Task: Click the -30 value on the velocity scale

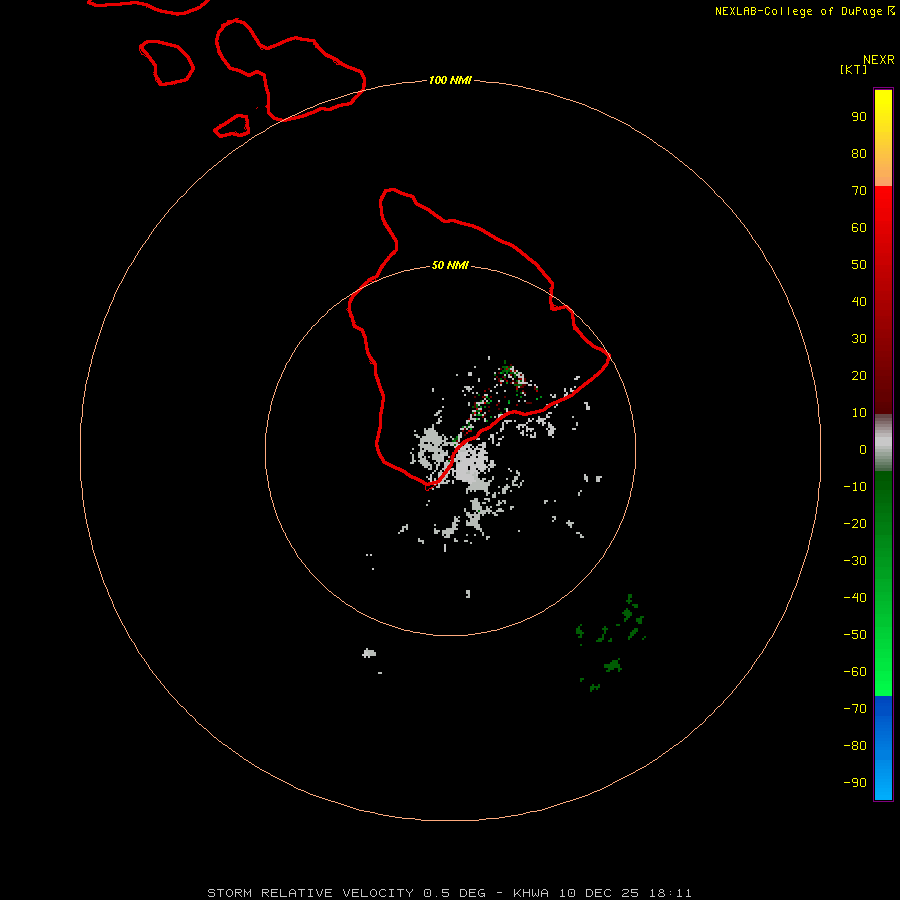Action: pyautogui.click(x=855, y=561)
